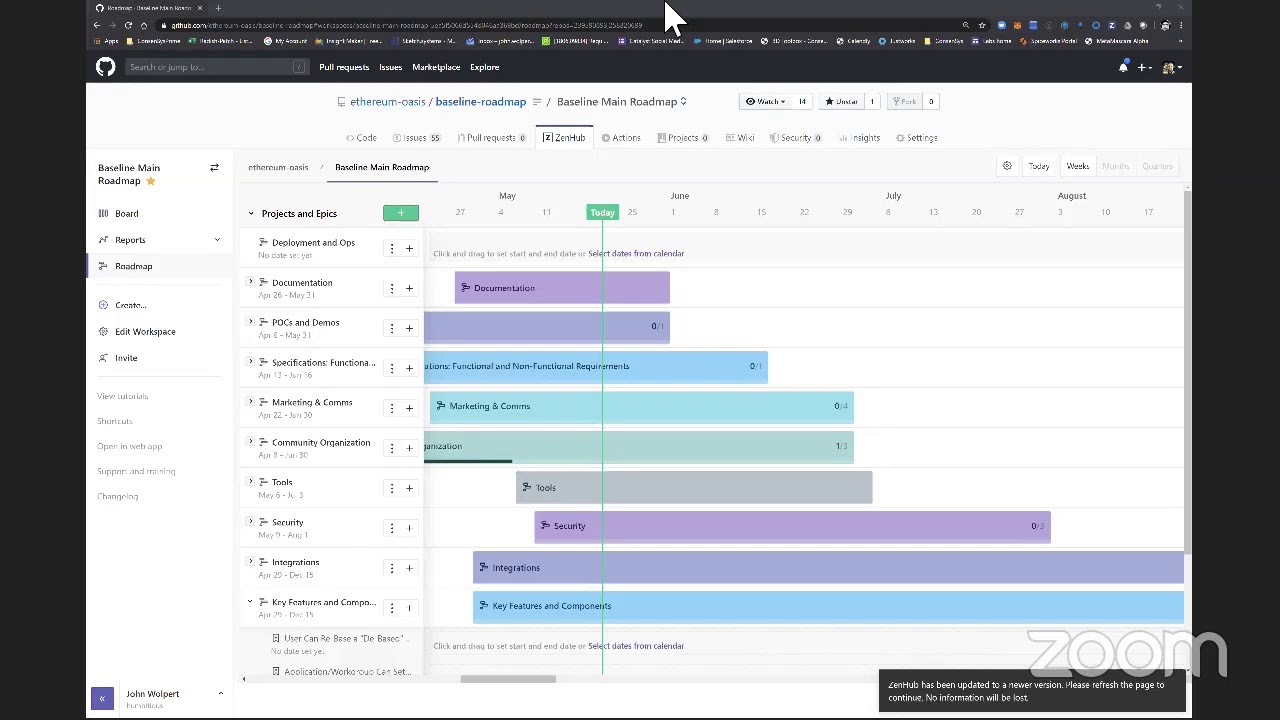The height and width of the screenshot is (720, 1280).
Task: Collapse the Key Features and Components row
Action: coord(251,602)
